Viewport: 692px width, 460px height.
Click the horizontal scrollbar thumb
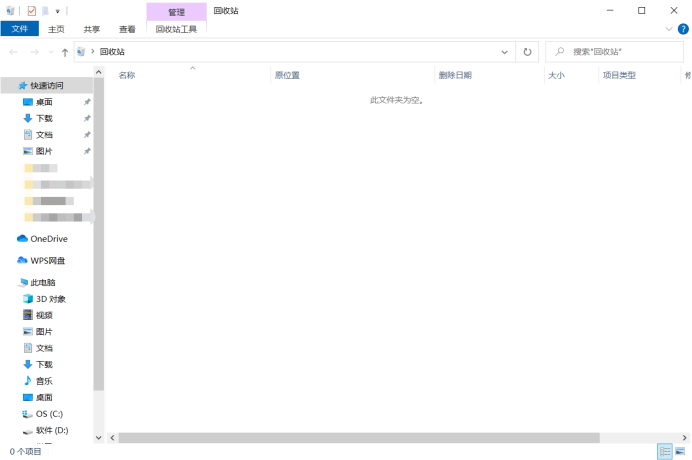[359, 438]
